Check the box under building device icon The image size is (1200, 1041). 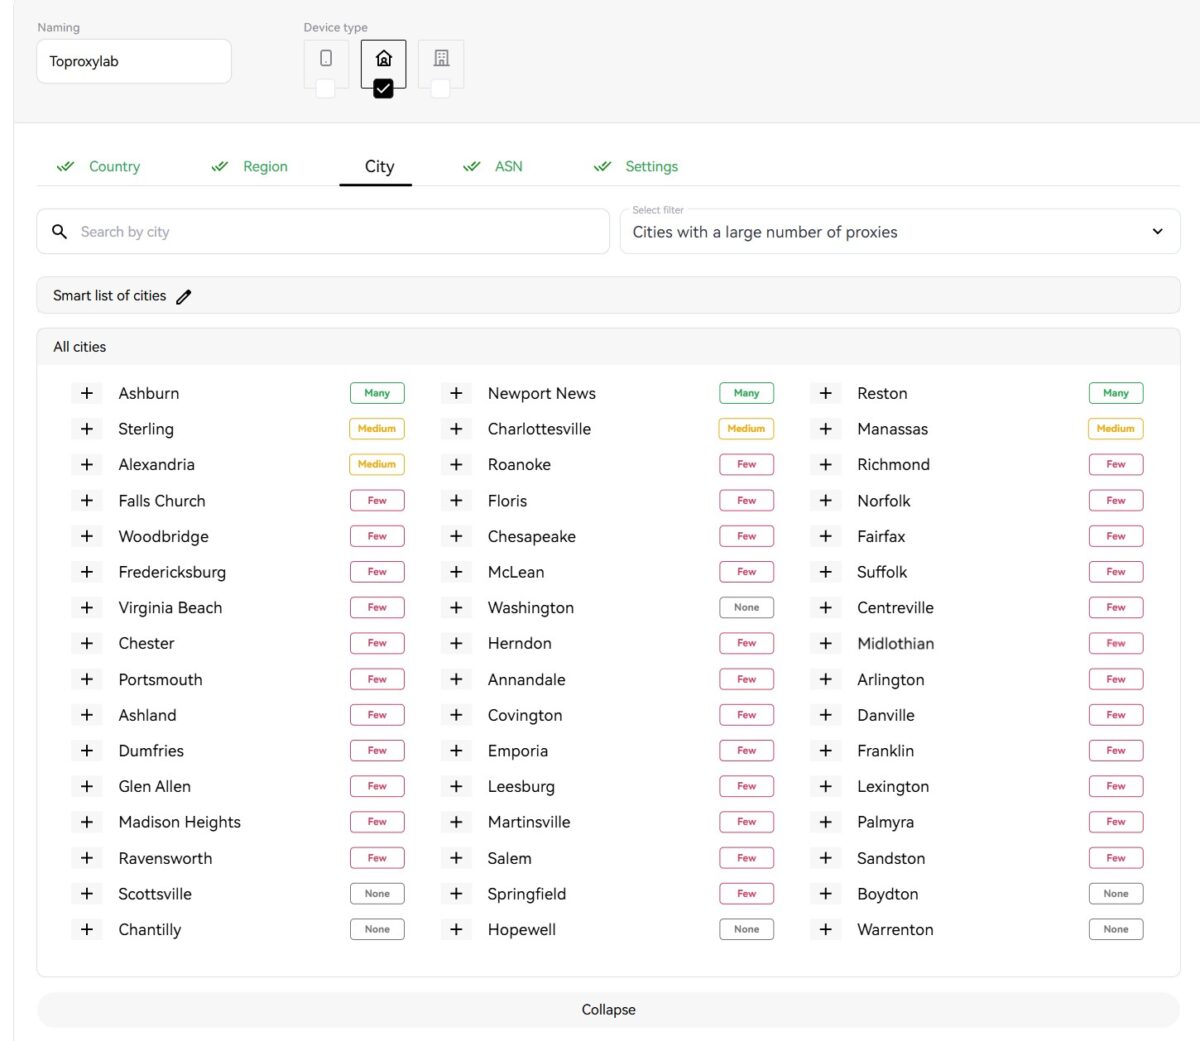coord(440,89)
